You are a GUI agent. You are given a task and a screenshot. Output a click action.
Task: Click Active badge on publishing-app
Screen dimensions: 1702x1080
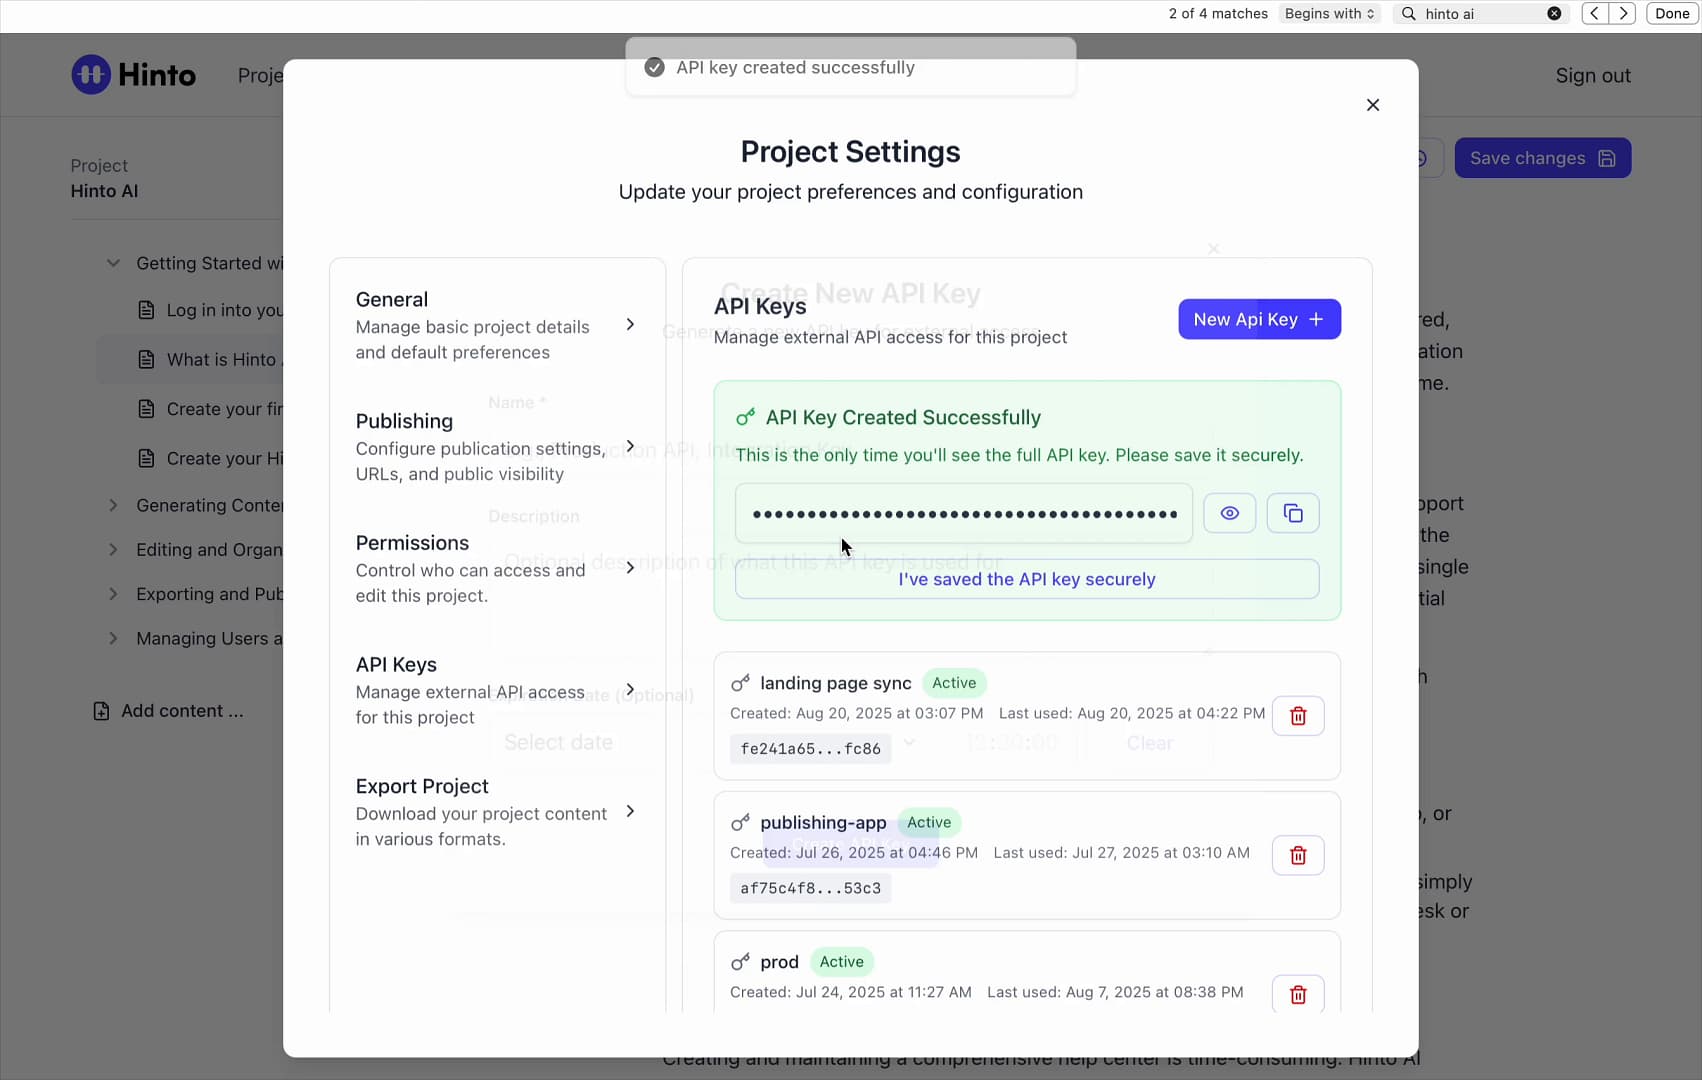[x=929, y=822]
